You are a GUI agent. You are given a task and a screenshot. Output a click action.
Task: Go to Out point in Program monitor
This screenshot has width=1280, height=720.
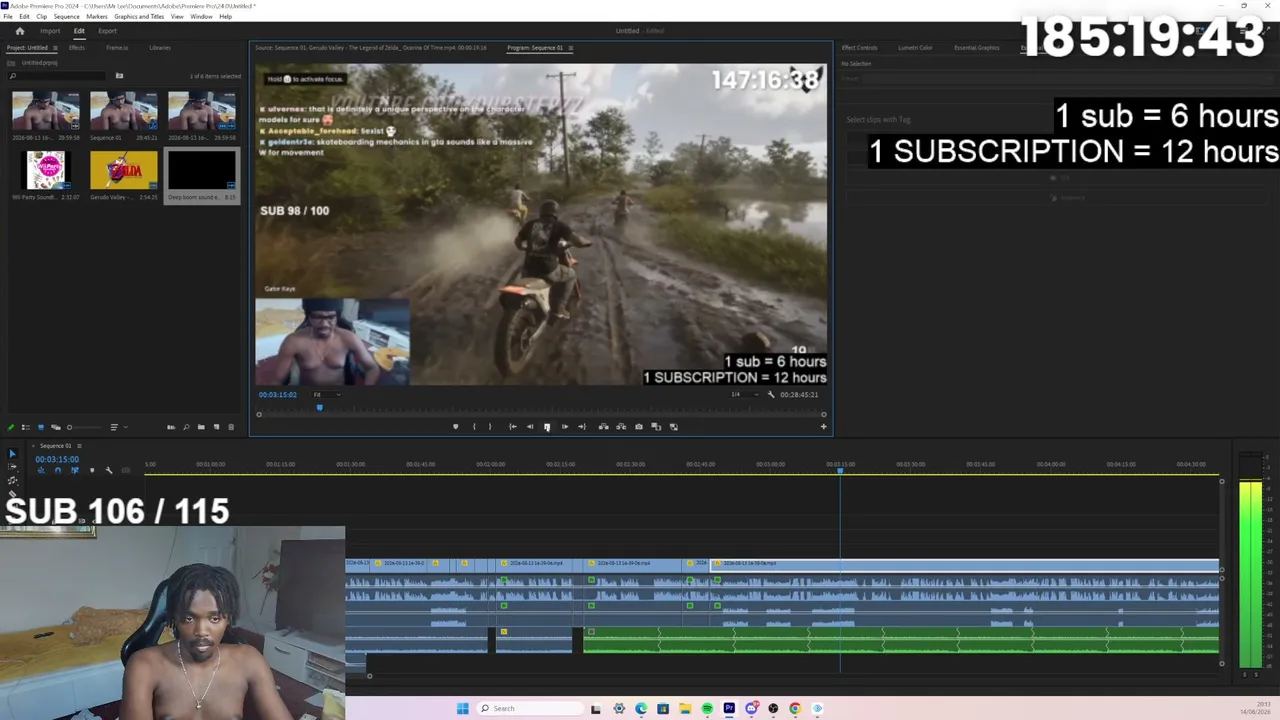point(582,427)
